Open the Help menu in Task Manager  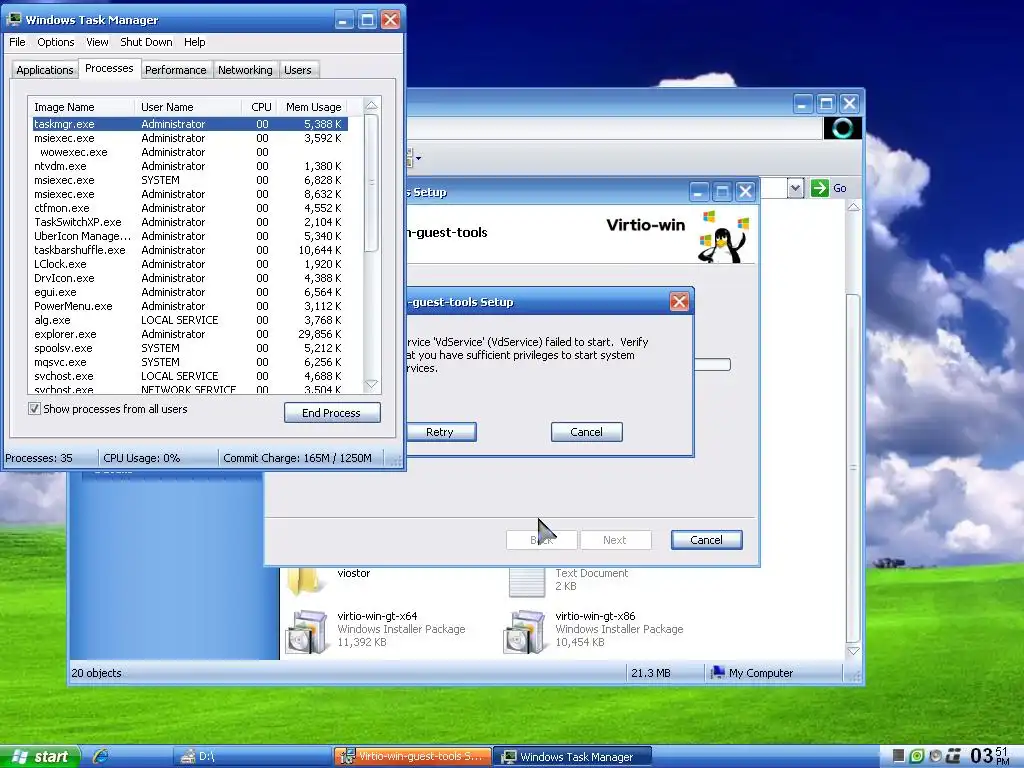[x=195, y=42]
